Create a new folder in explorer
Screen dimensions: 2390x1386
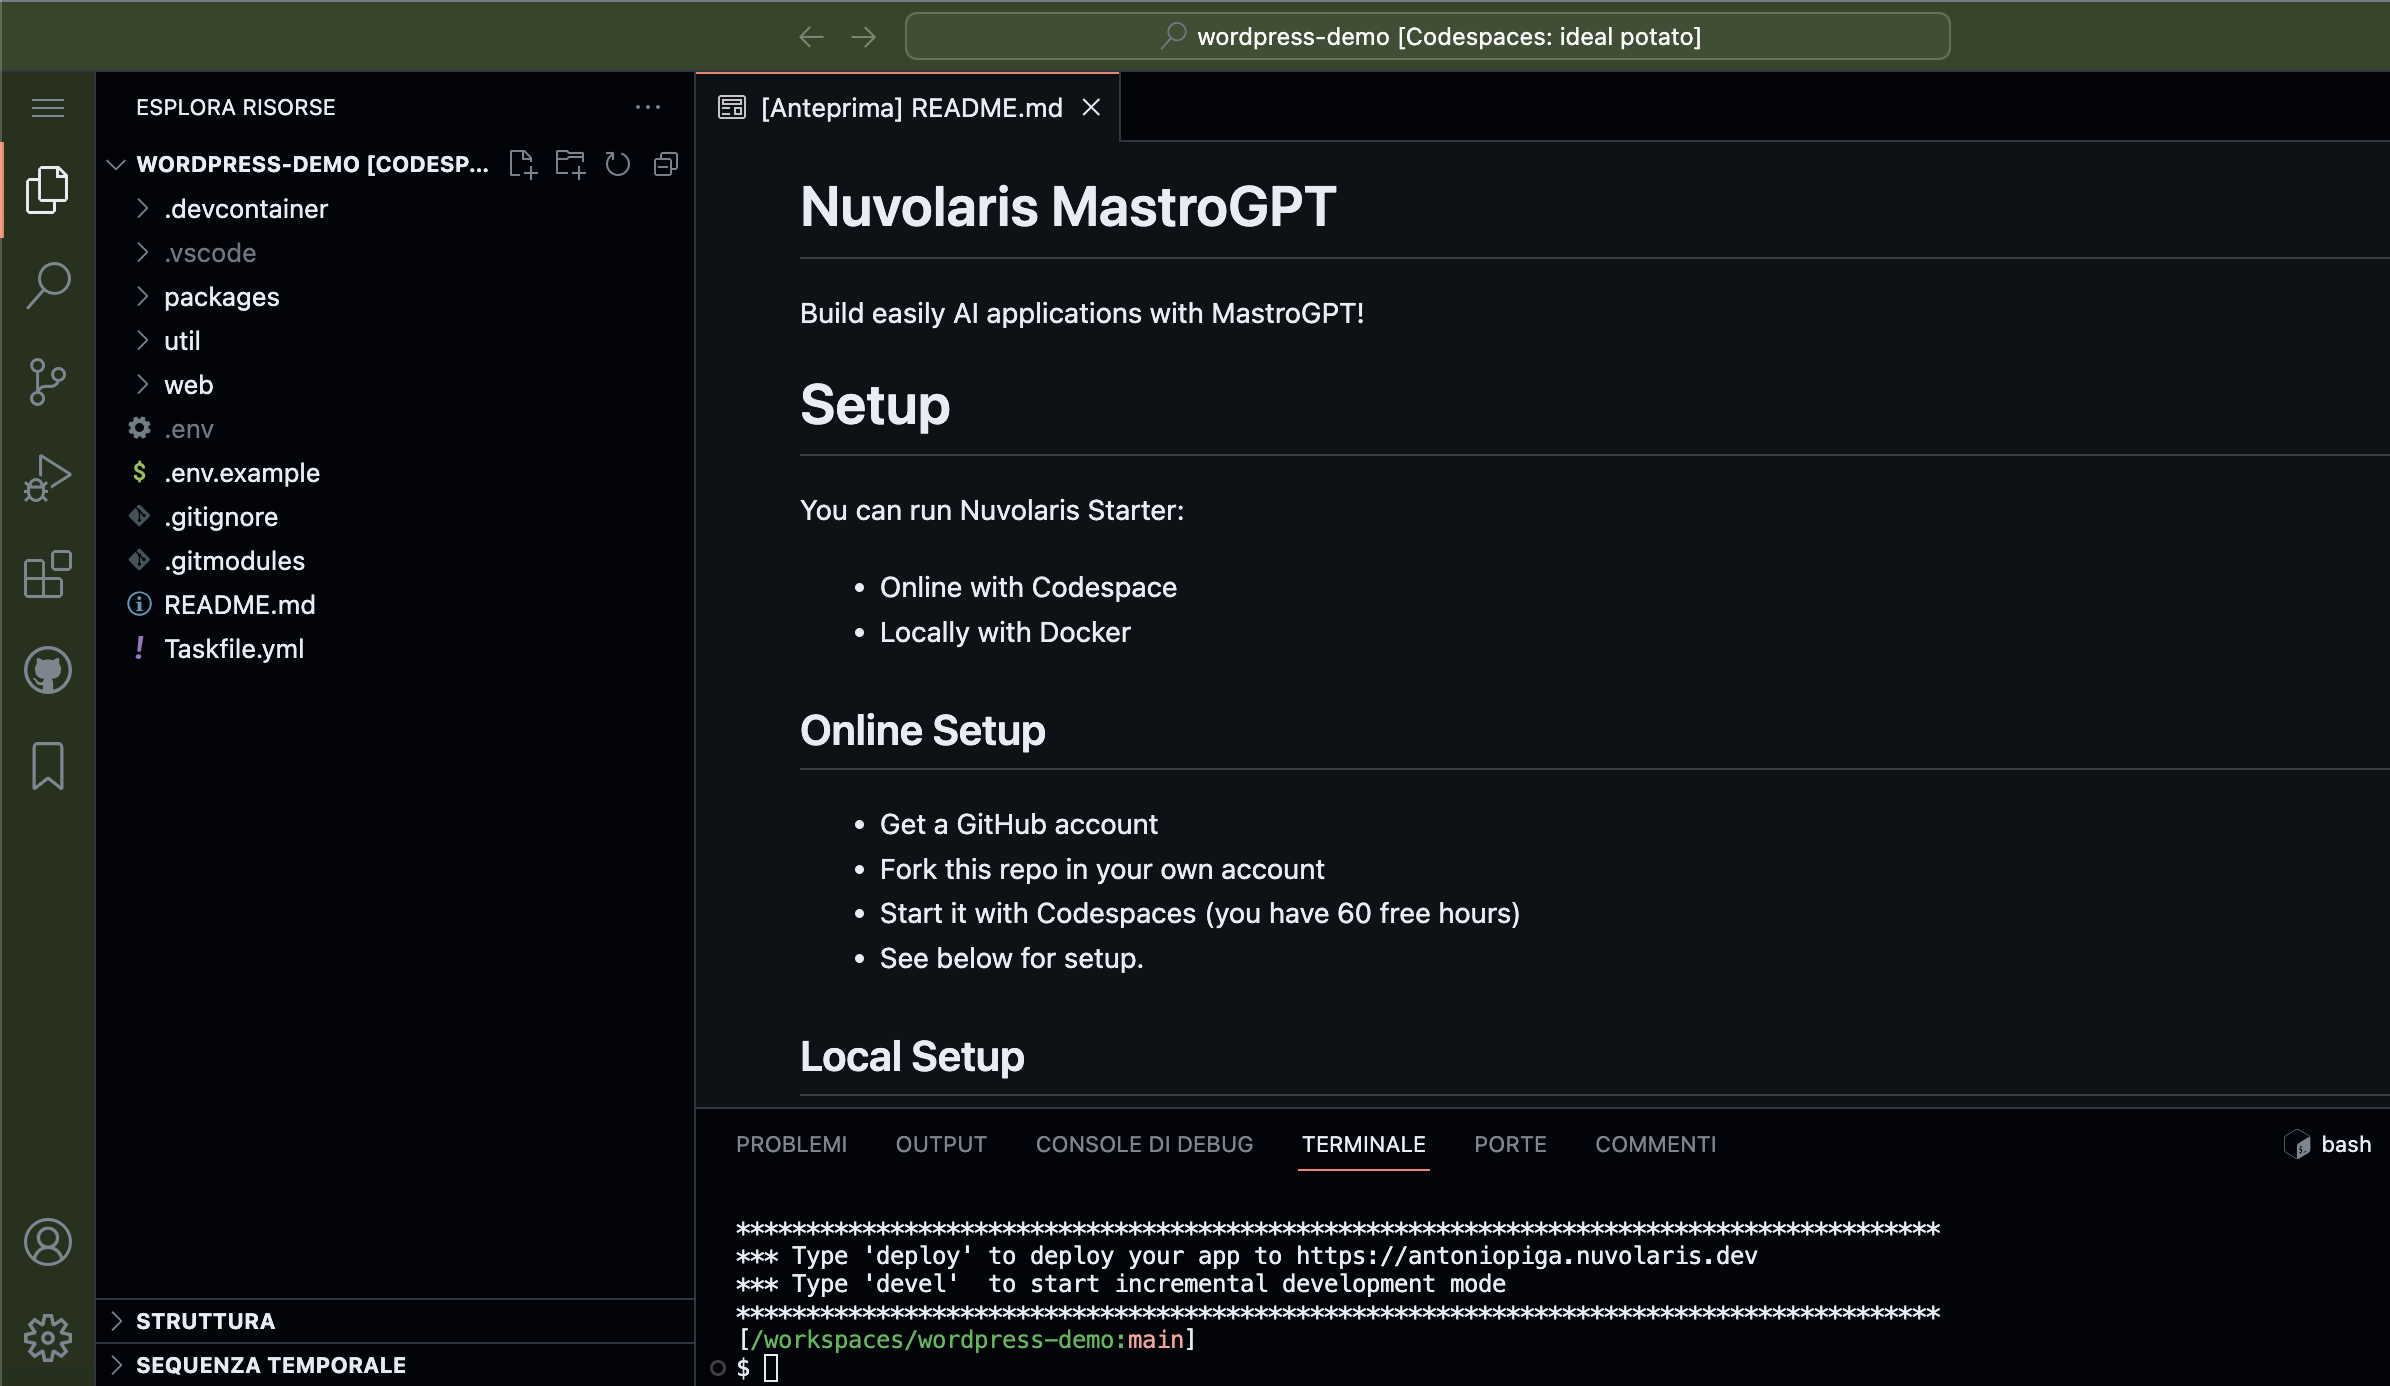tap(570, 163)
